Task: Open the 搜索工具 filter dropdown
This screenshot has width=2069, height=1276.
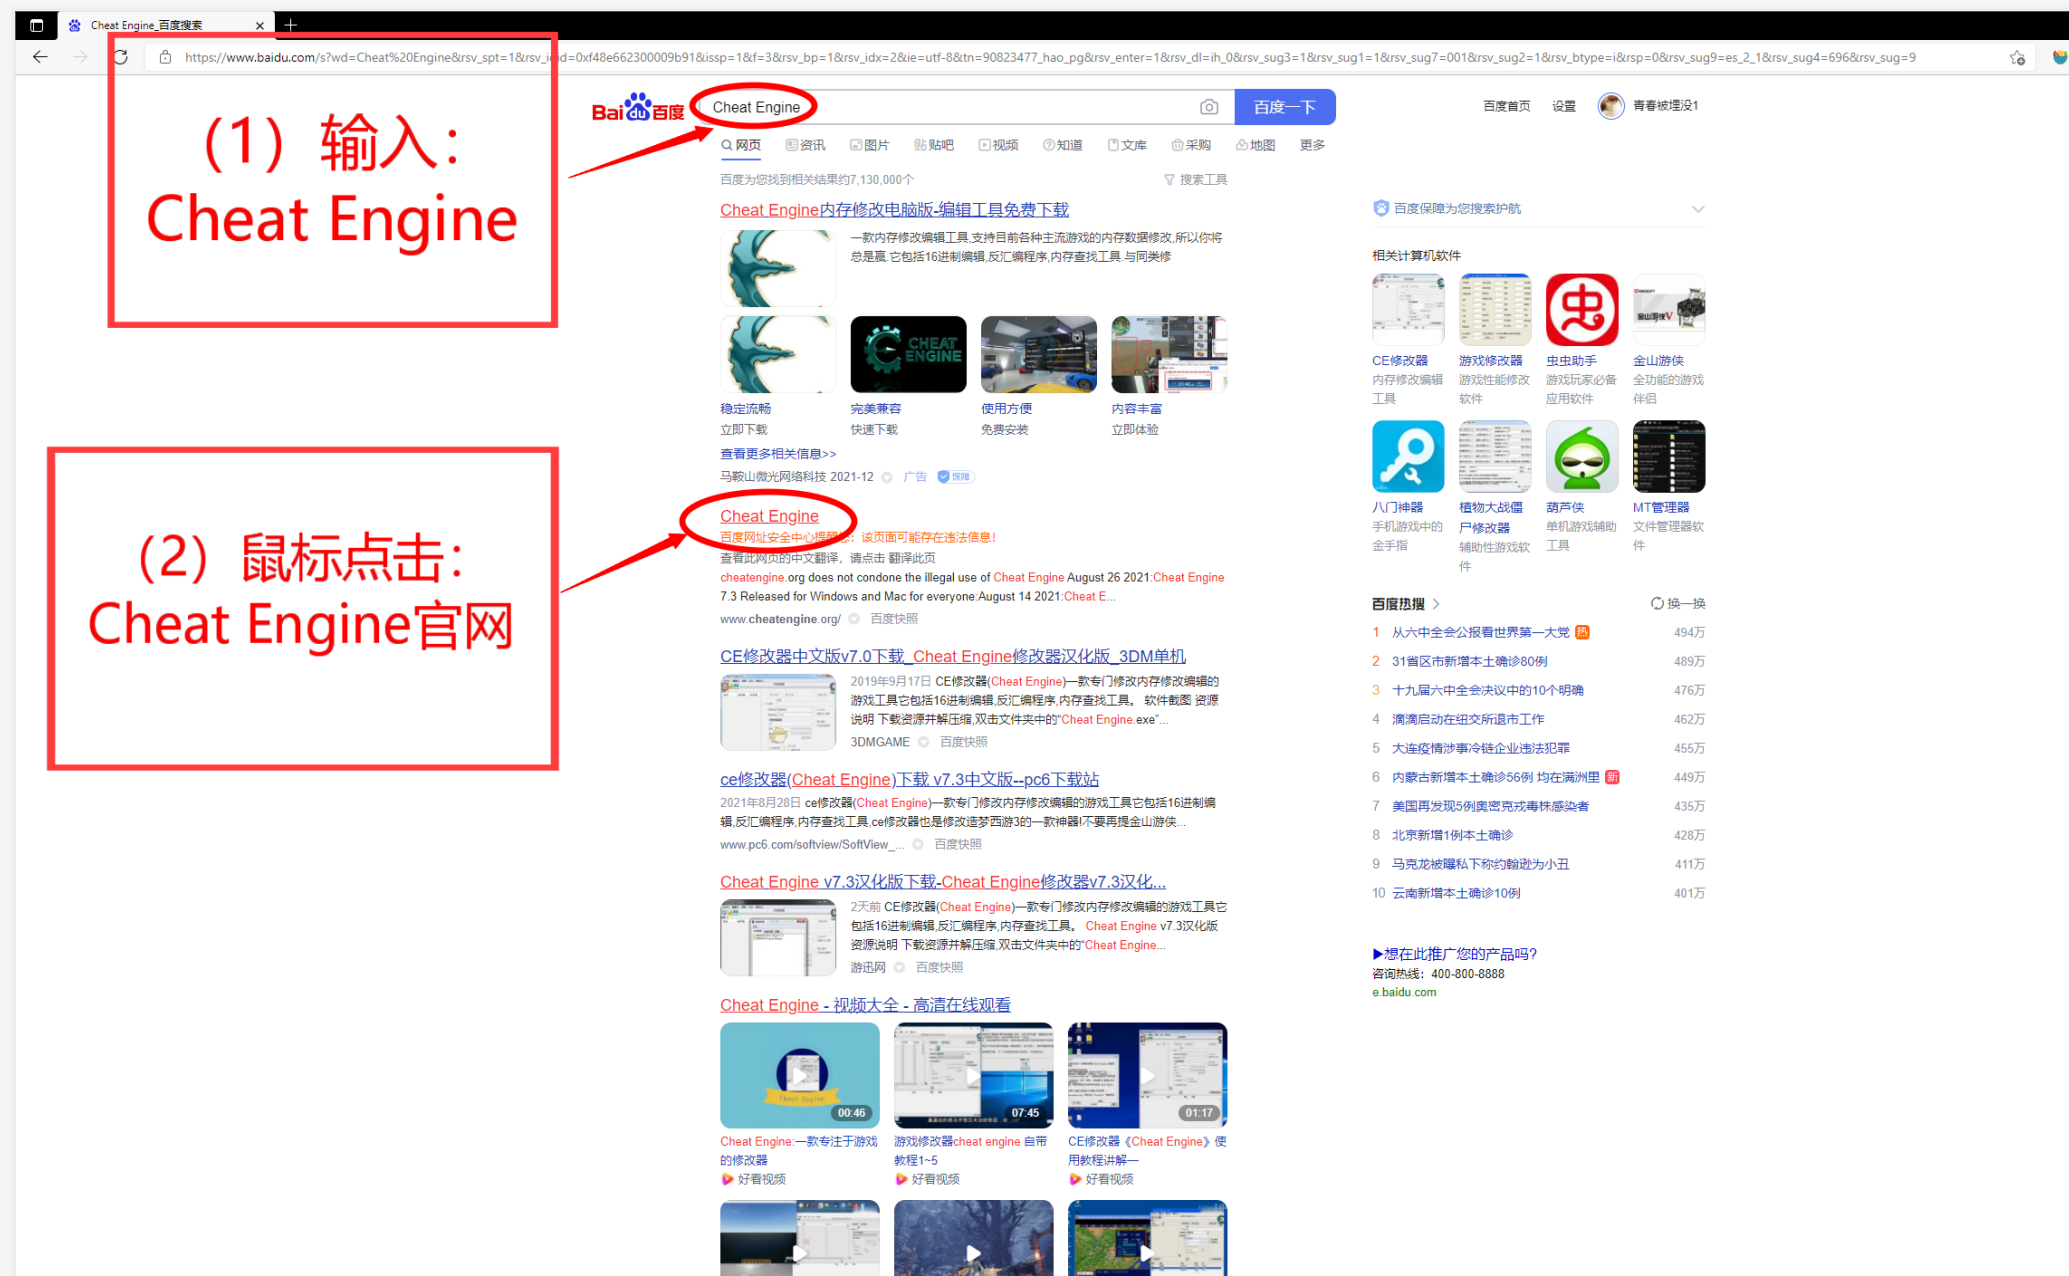Action: pyautogui.click(x=1196, y=180)
